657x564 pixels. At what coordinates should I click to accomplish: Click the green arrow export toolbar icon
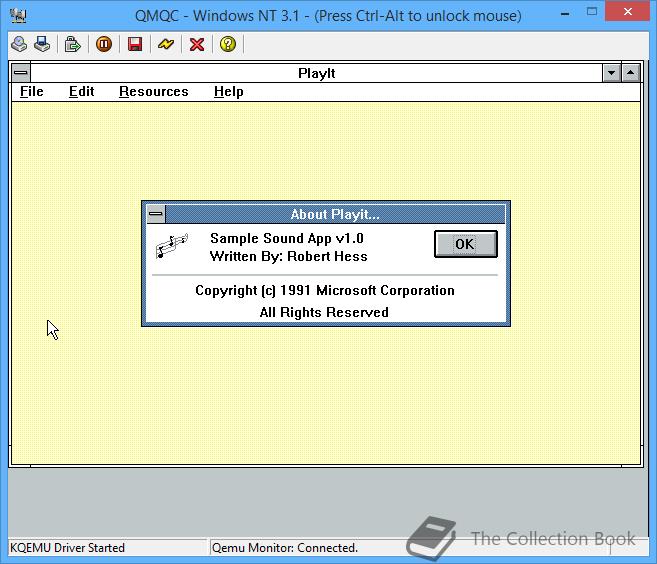(72, 44)
